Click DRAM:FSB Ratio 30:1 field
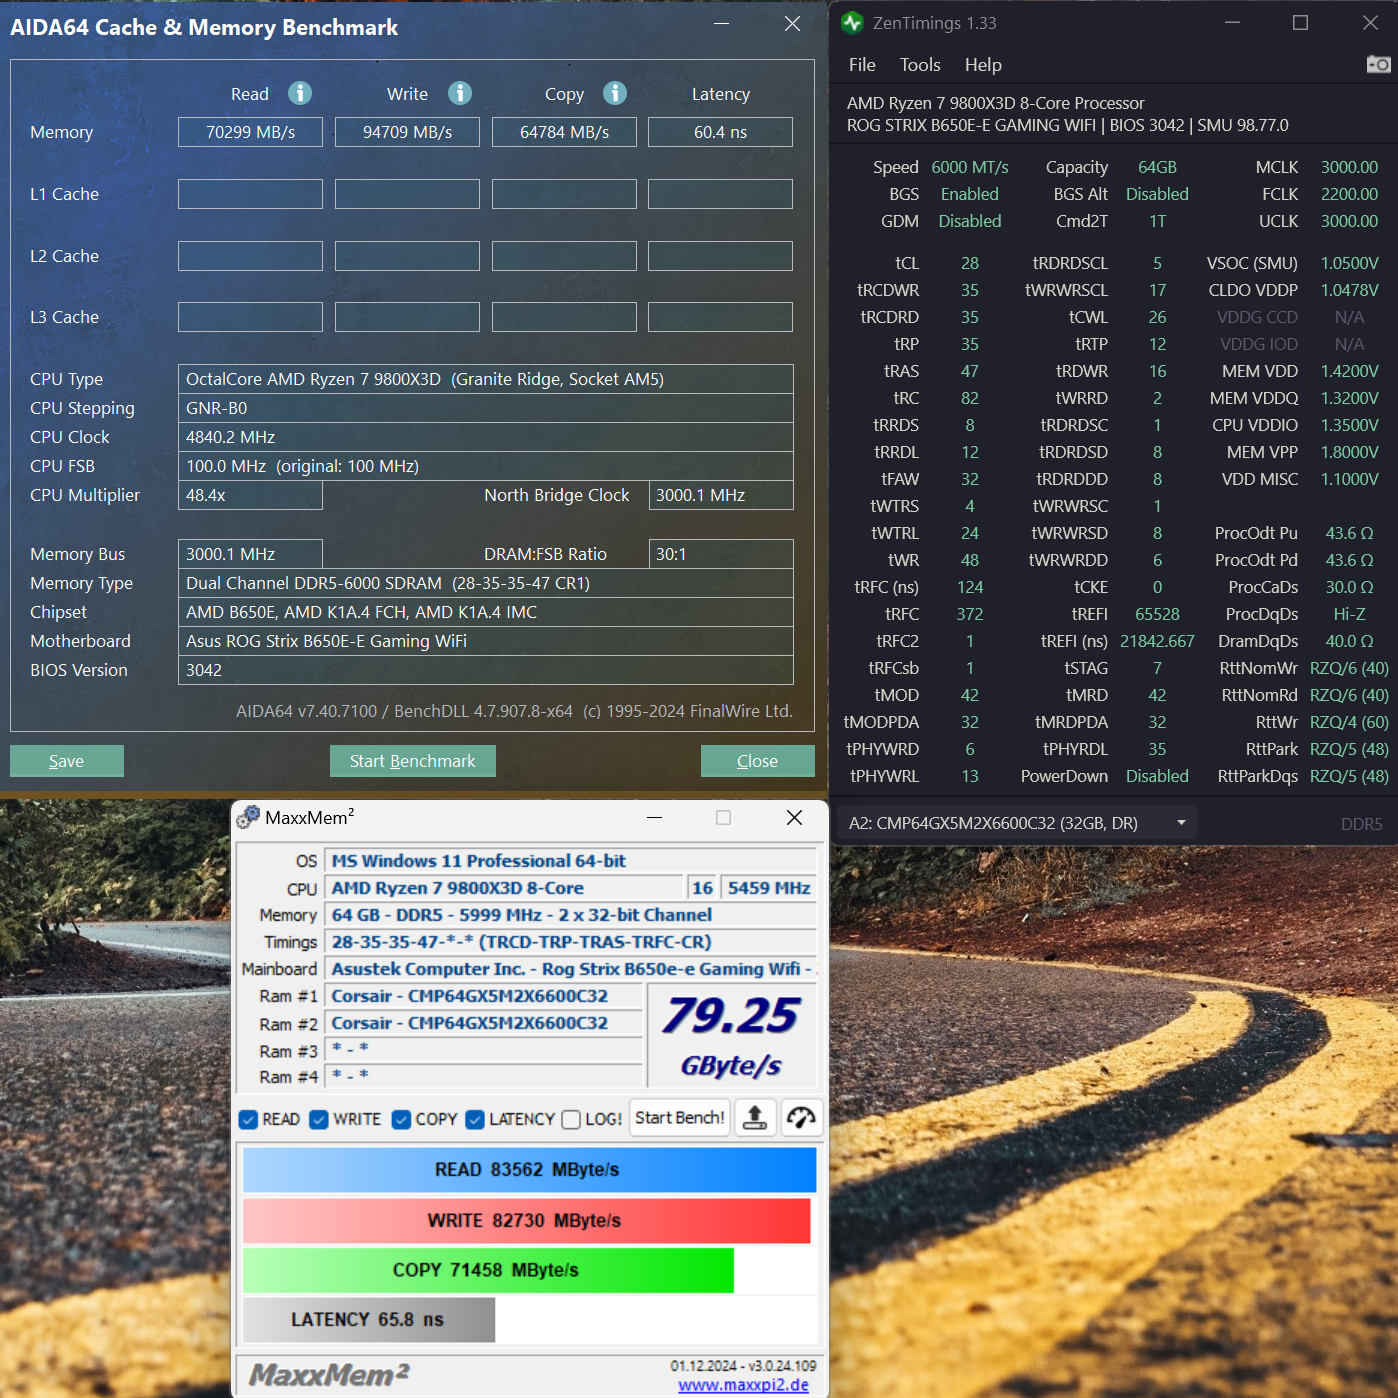 (x=721, y=554)
